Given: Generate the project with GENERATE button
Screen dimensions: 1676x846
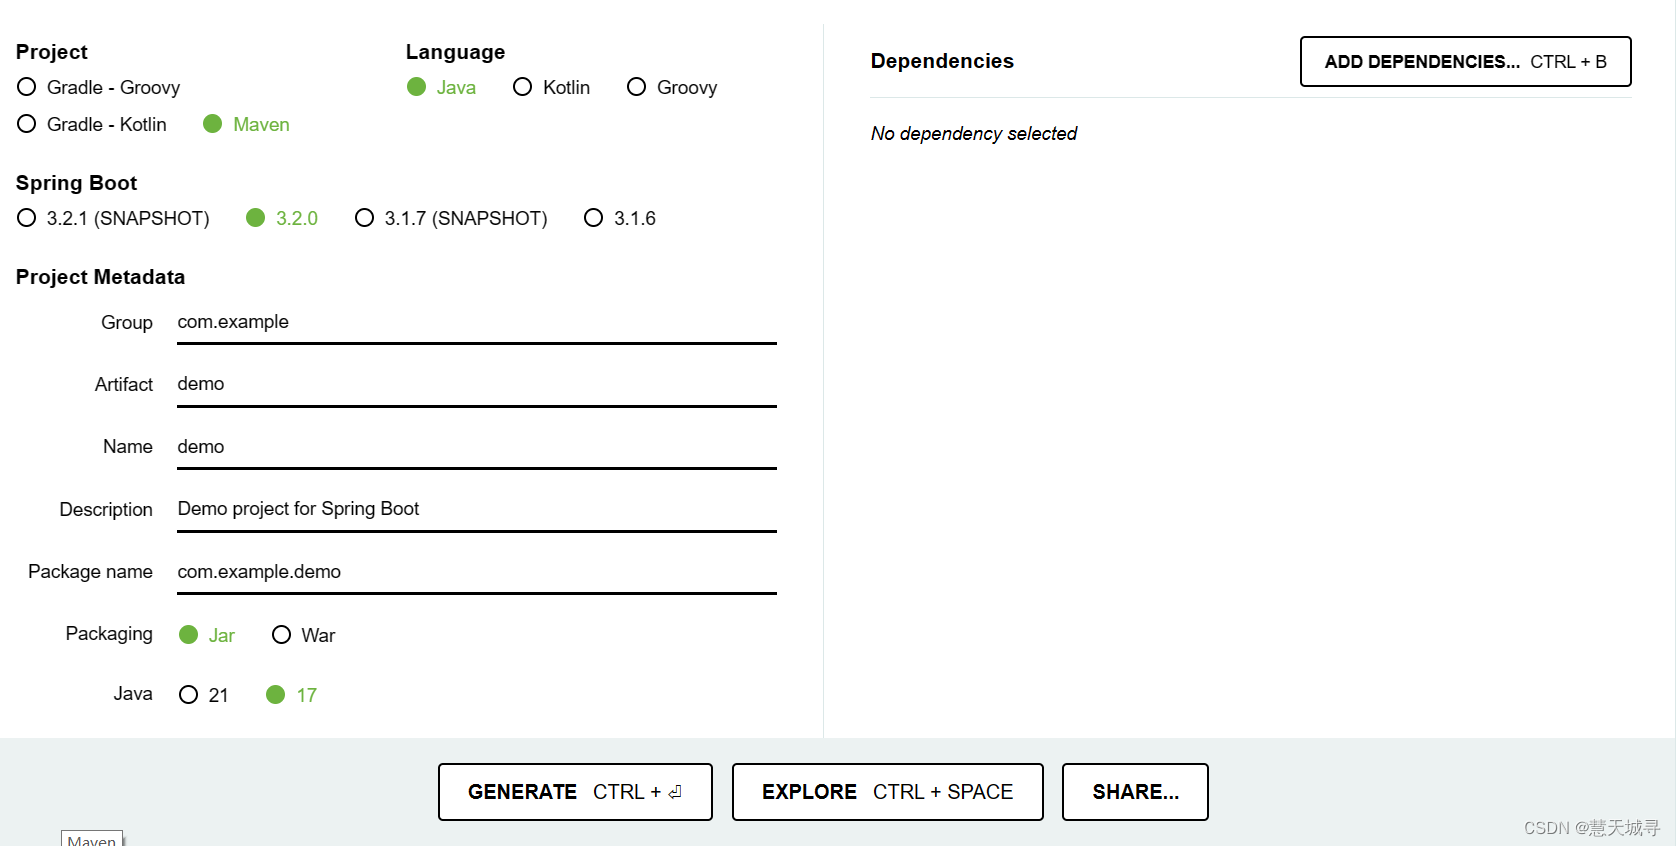Looking at the screenshot, I should click(575, 792).
